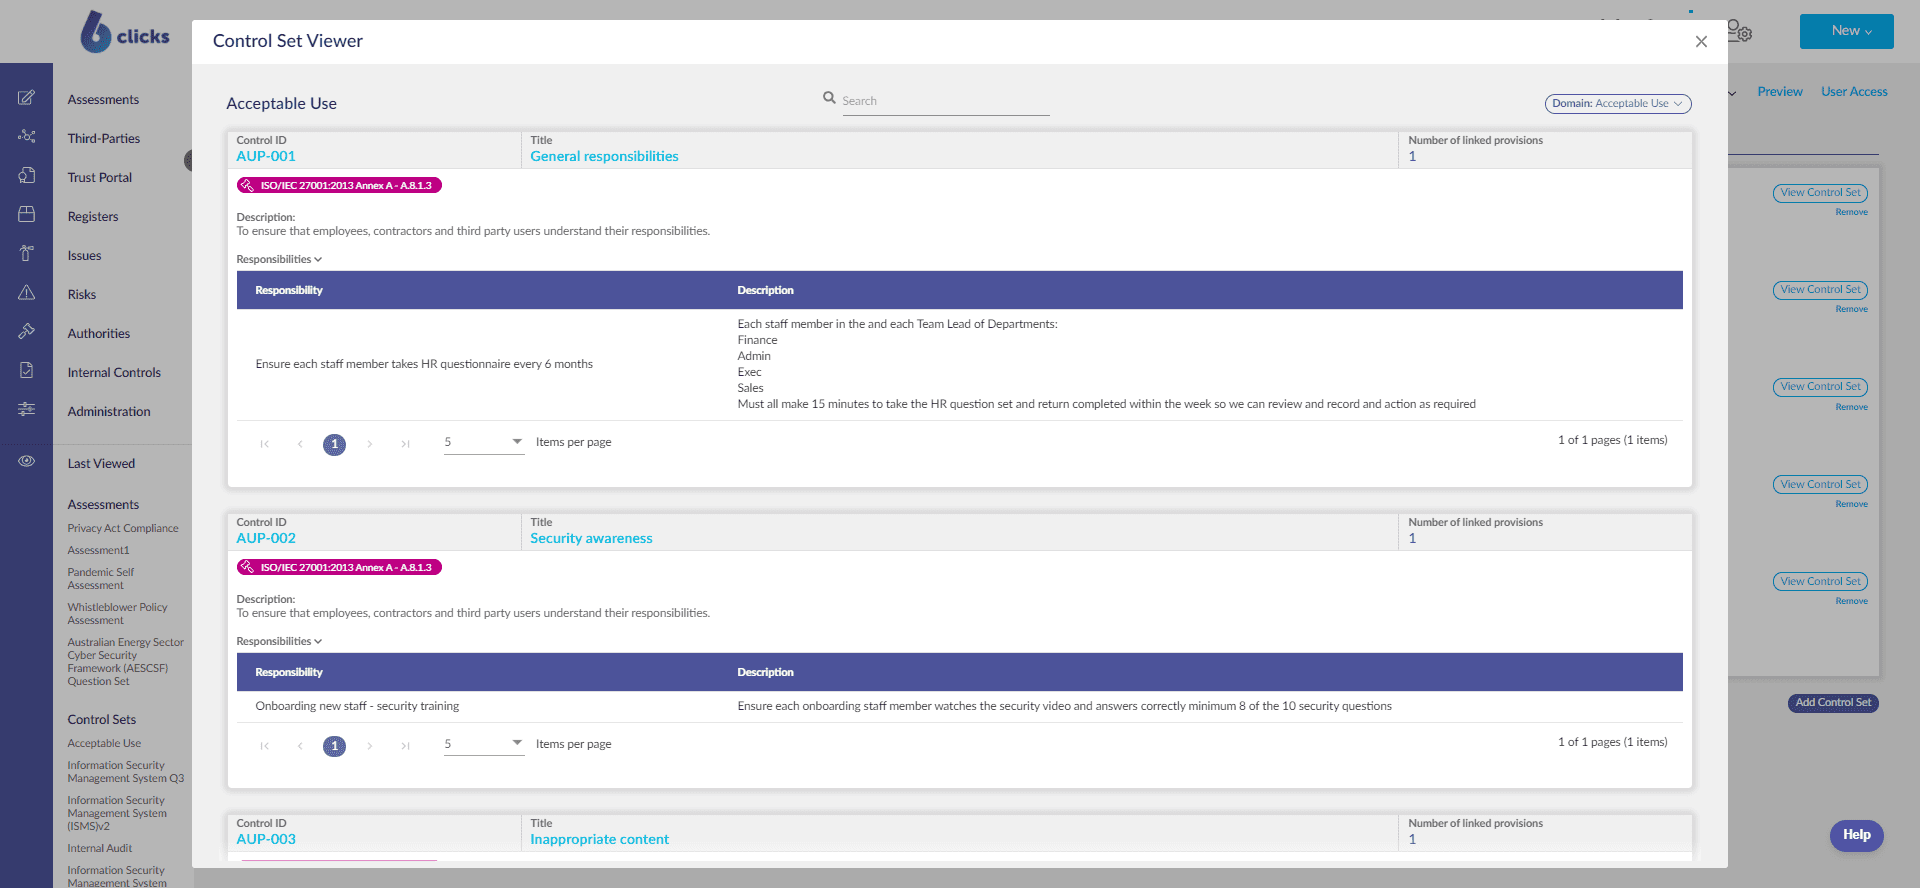The height and width of the screenshot is (888, 1920).
Task: Click the Administration sliders icon
Action: tap(27, 410)
